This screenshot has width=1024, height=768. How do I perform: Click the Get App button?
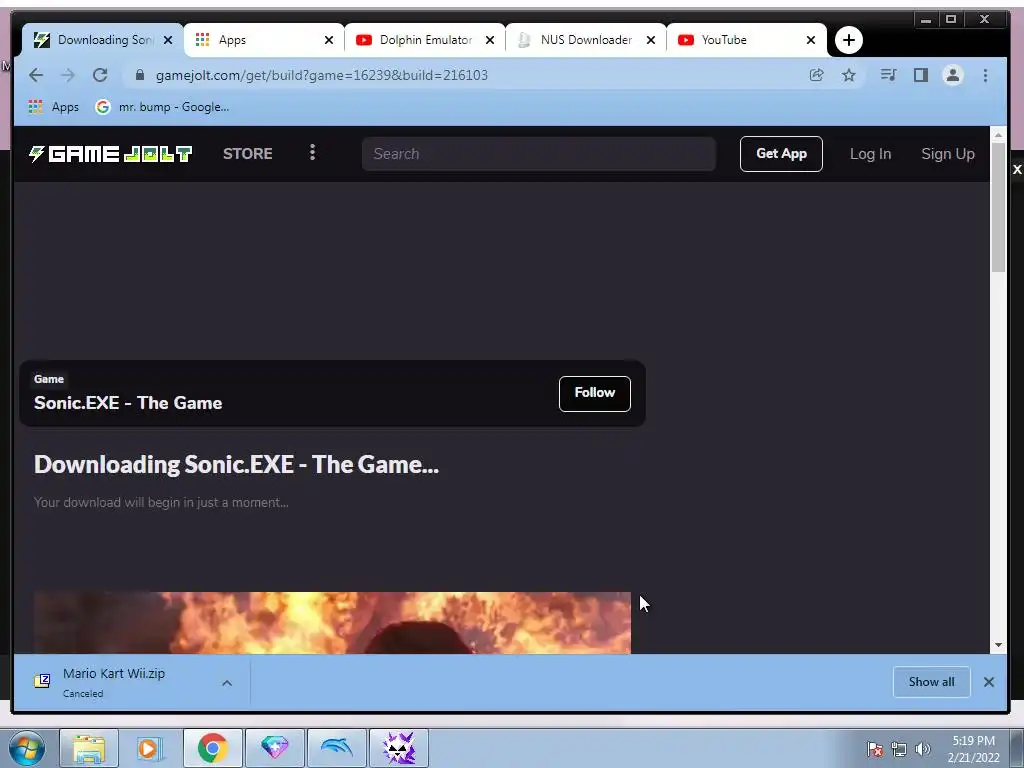click(781, 154)
